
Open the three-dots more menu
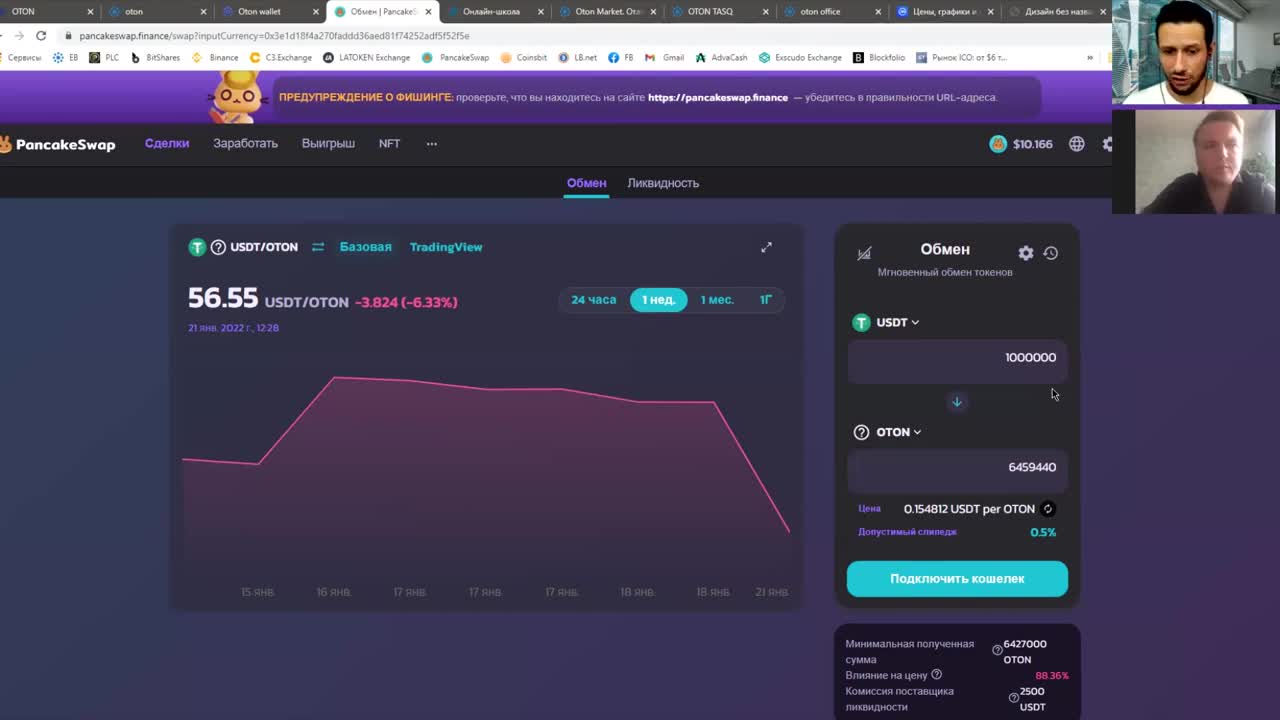click(432, 144)
